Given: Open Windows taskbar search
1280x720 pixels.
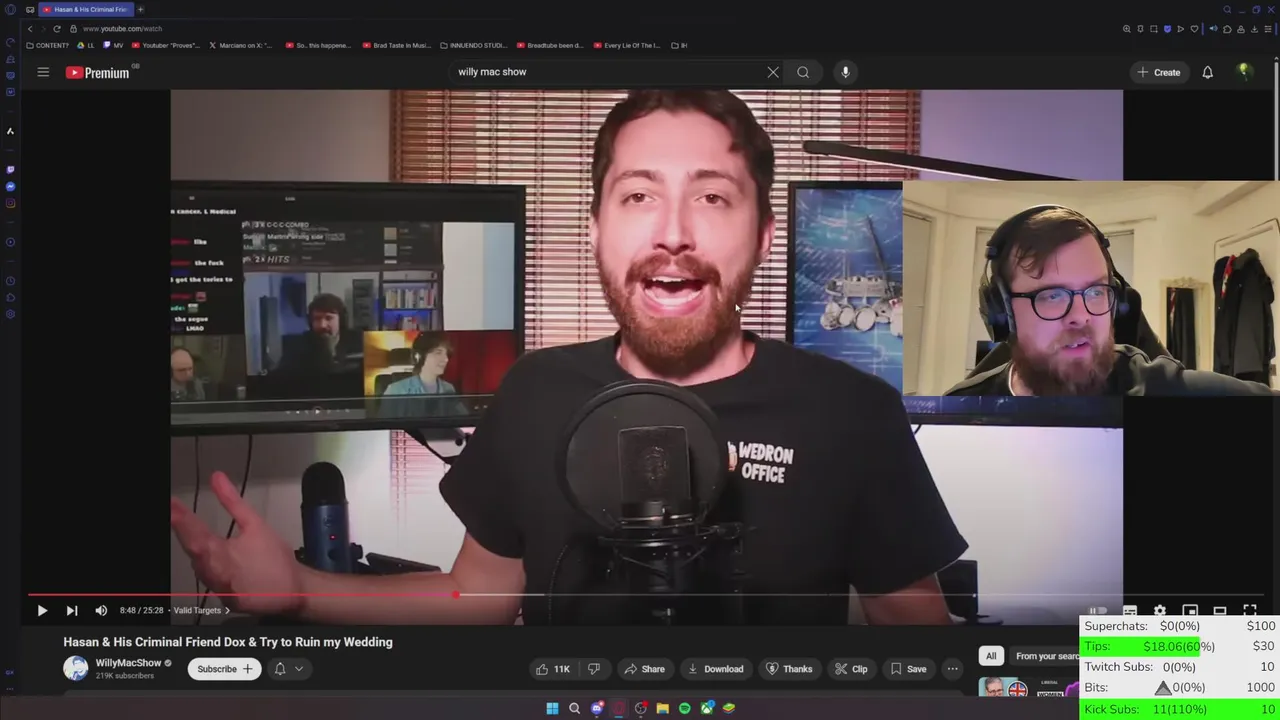Looking at the screenshot, I should click(574, 708).
